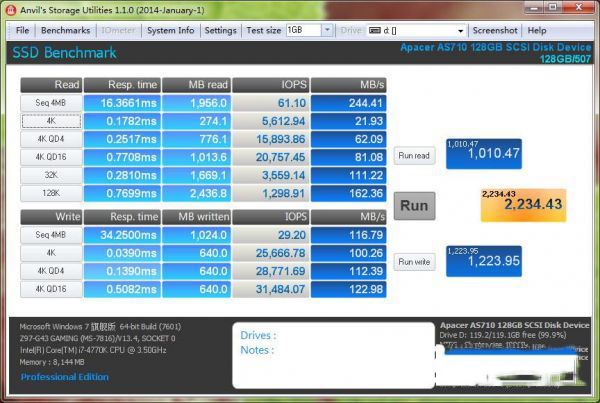This screenshot has width=600, height=403.
Task: Click the read score 1,010.47 box
Action: click(484, 154)
